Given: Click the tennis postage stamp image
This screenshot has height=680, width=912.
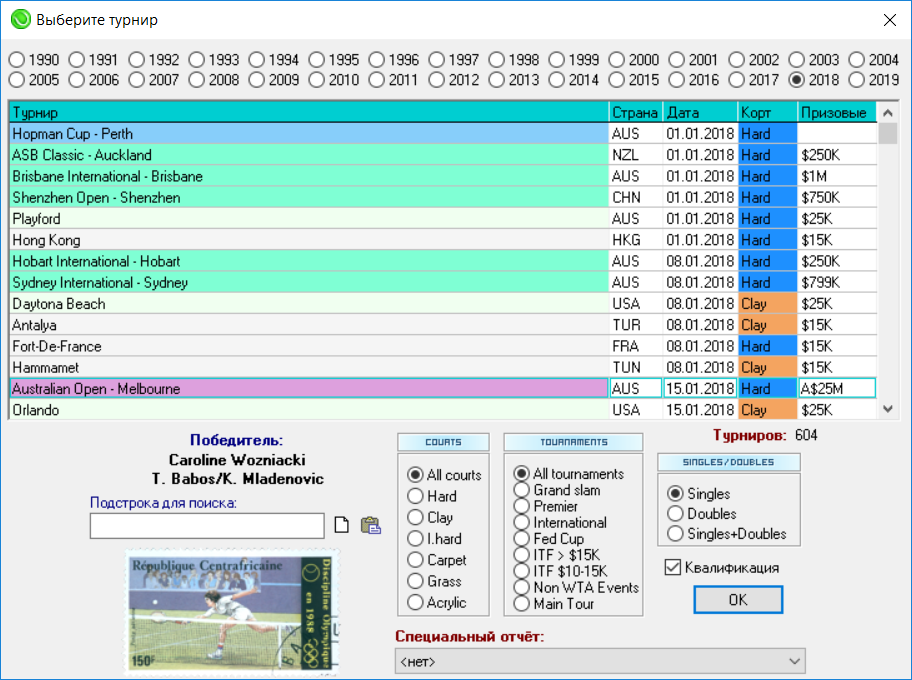Looking at the screenshot, I should pyautogui.click(x=233, y=613).
